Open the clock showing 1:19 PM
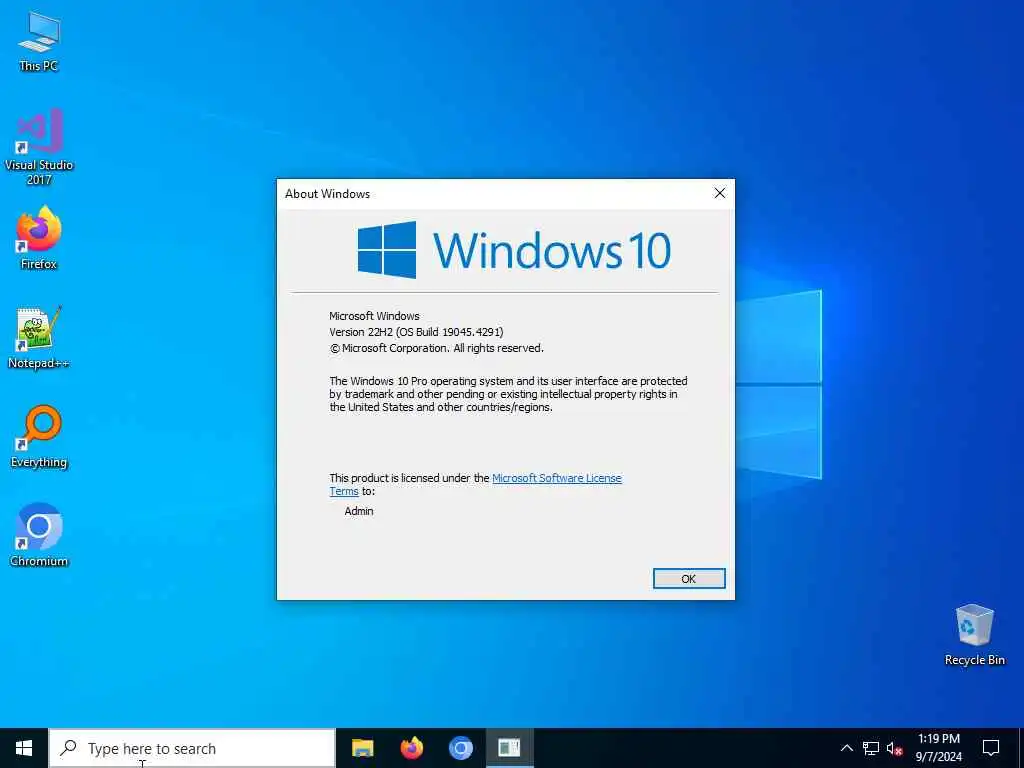 coord(939,748)
